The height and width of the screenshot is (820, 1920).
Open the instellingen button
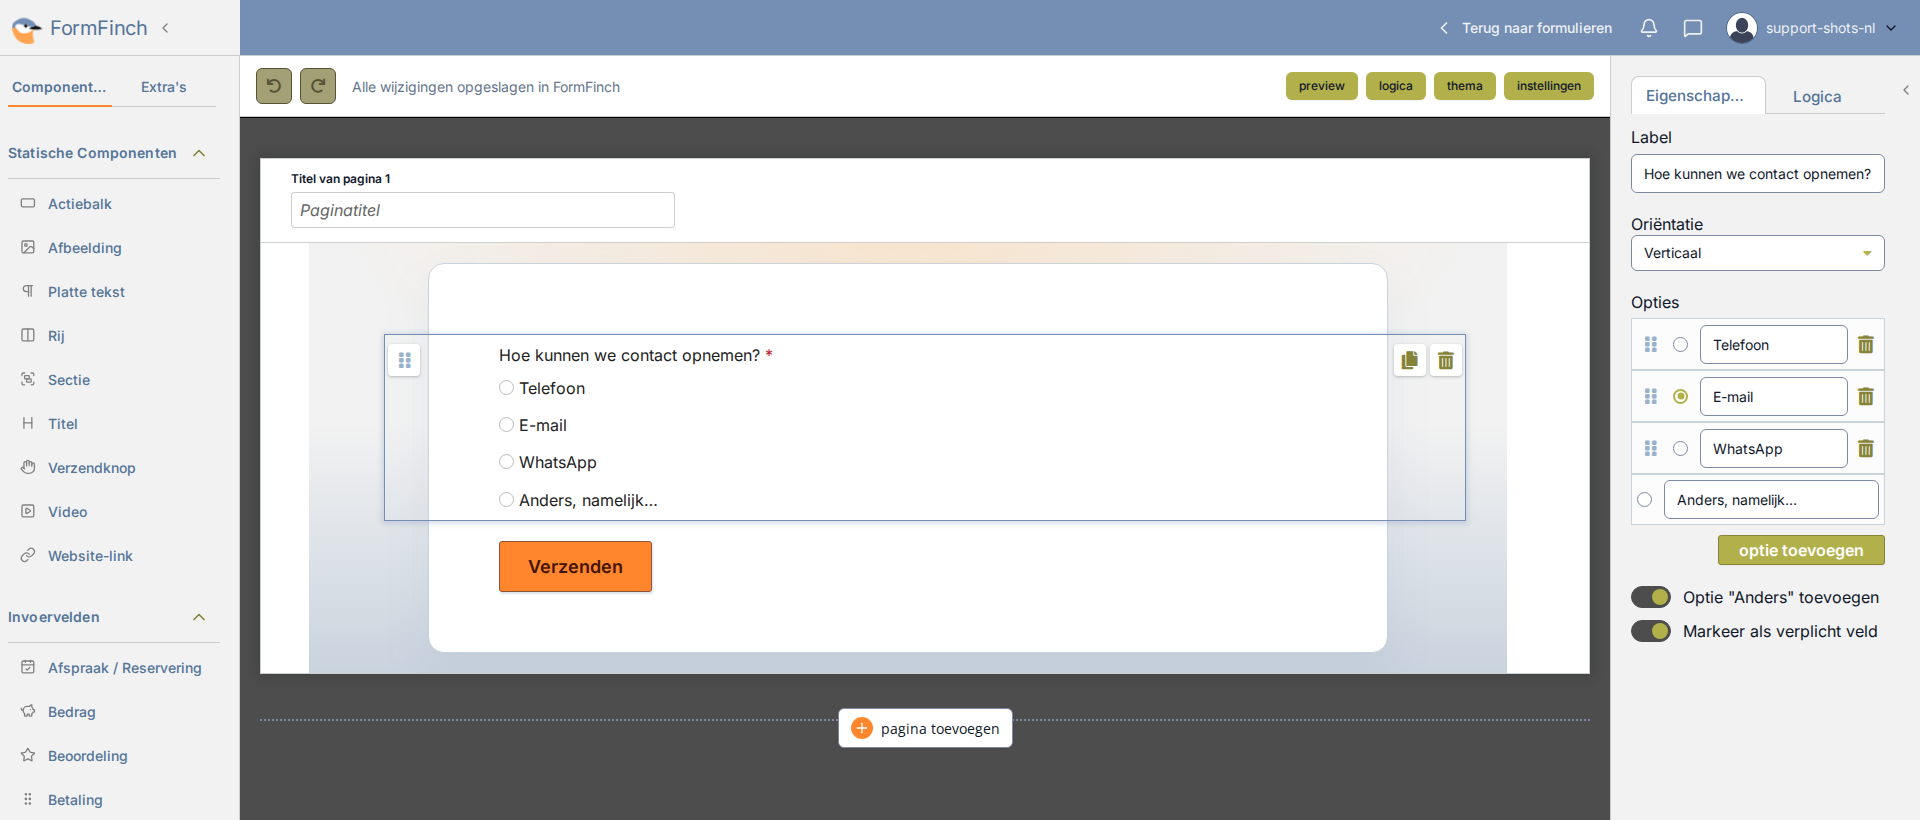tap(1549, 86)
